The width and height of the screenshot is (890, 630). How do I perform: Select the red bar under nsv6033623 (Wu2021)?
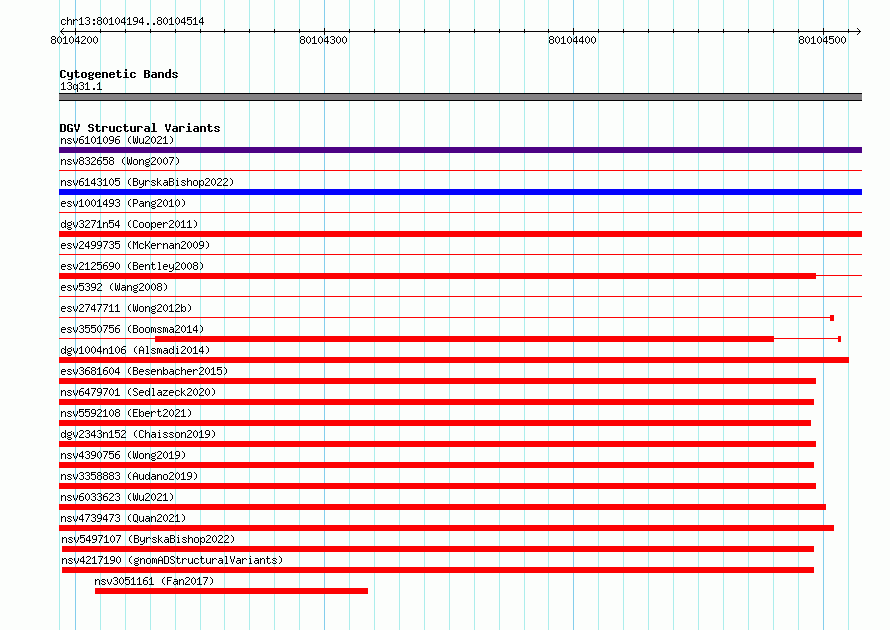pyautogui.click(x=443, y=507)
